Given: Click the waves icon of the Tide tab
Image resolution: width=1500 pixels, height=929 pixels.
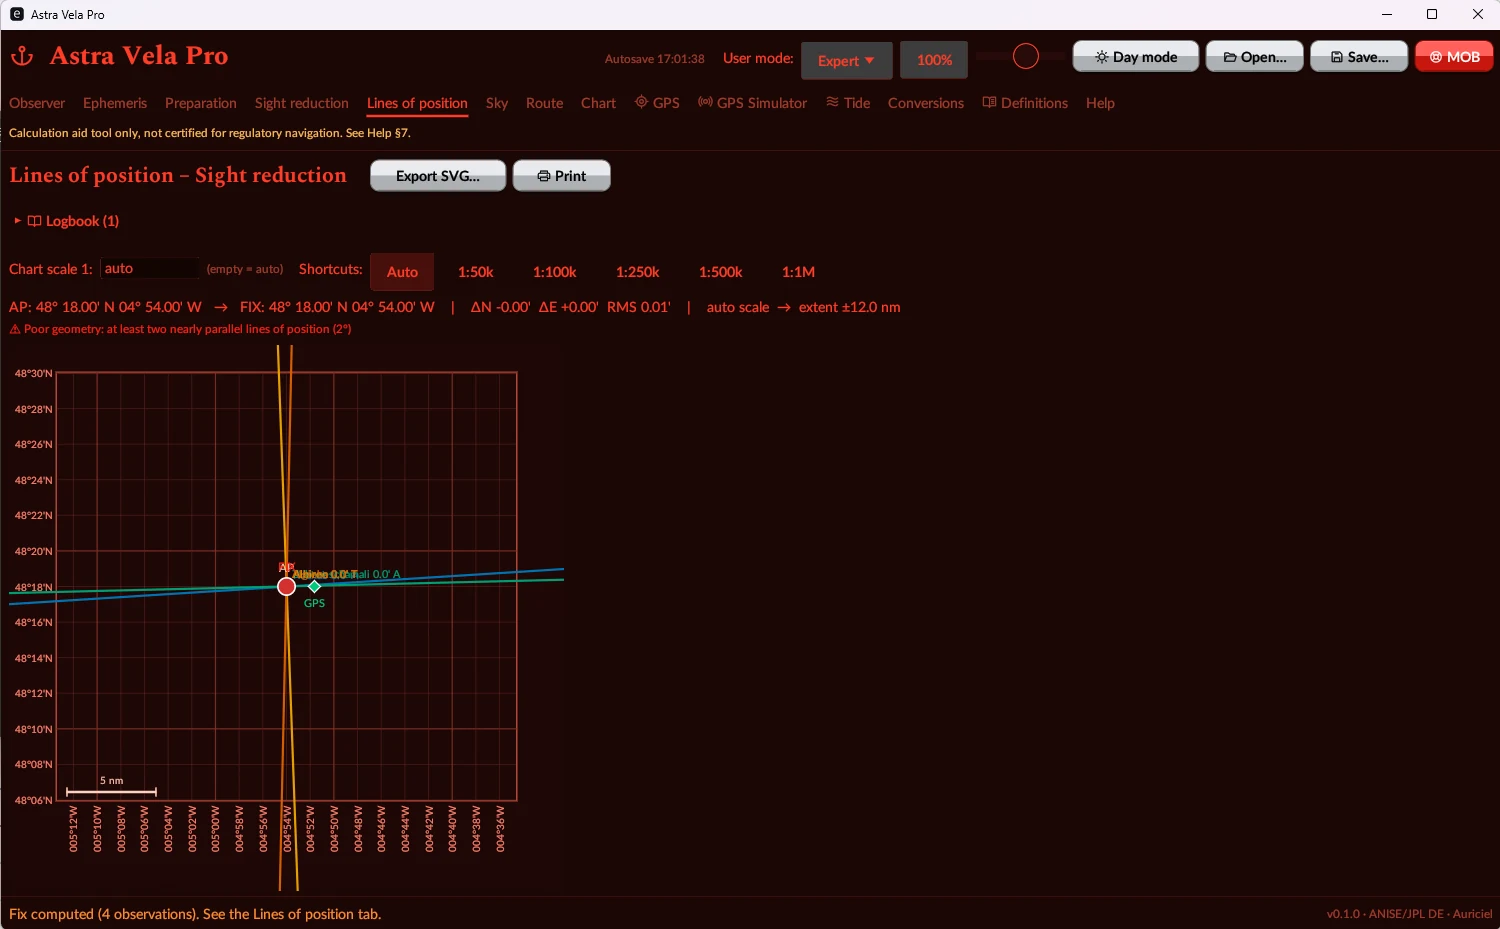Looking at the screenshot, I should click(832, 102).
